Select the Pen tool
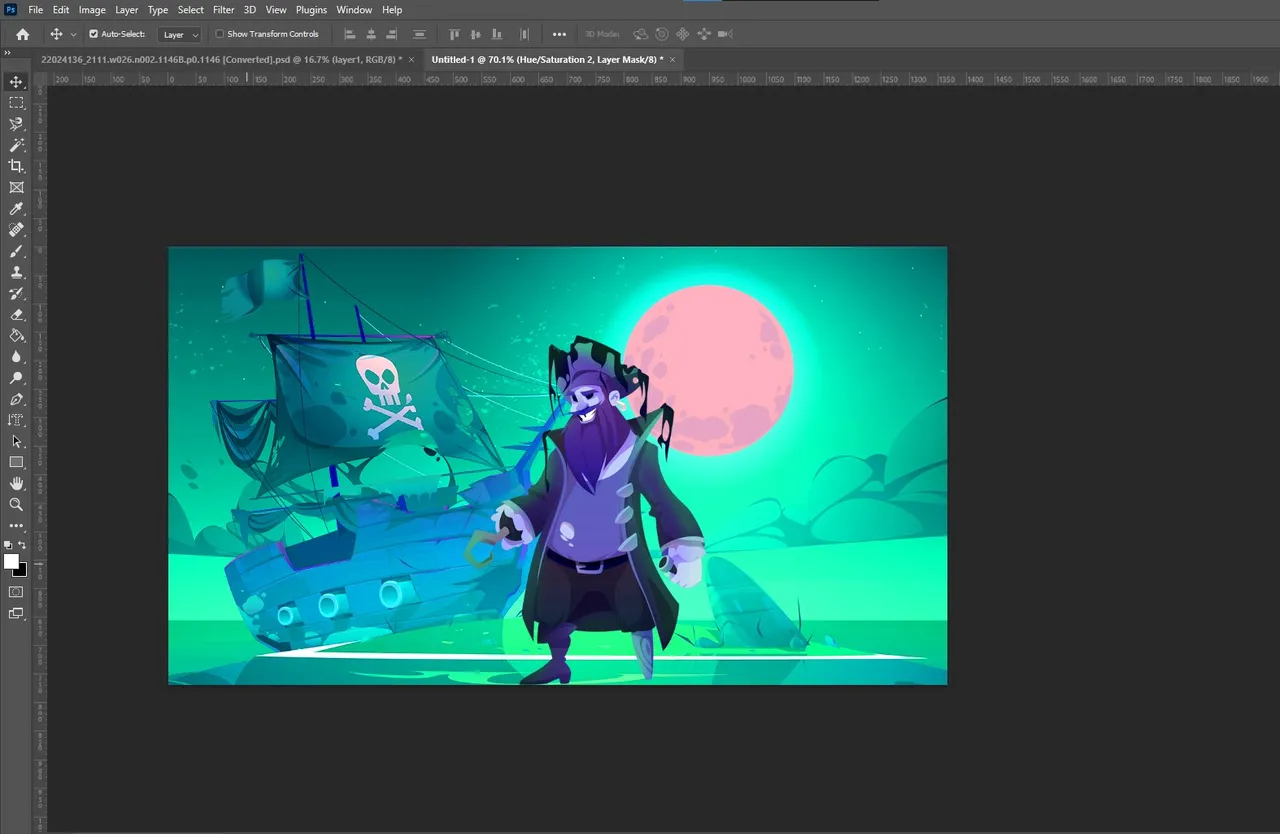Screen dimensions: 1280x834 click(x=16, y=399)
